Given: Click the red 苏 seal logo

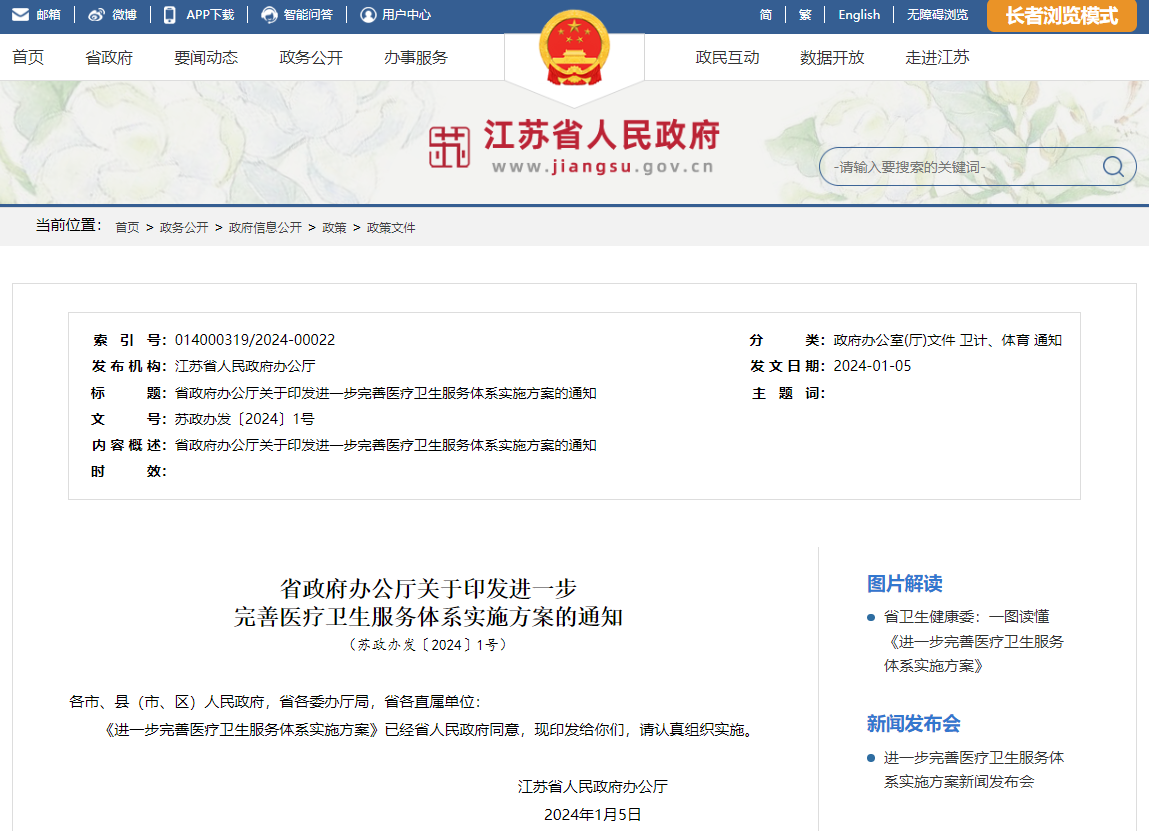Looking at the screenshot, I should tap(449, 147).
